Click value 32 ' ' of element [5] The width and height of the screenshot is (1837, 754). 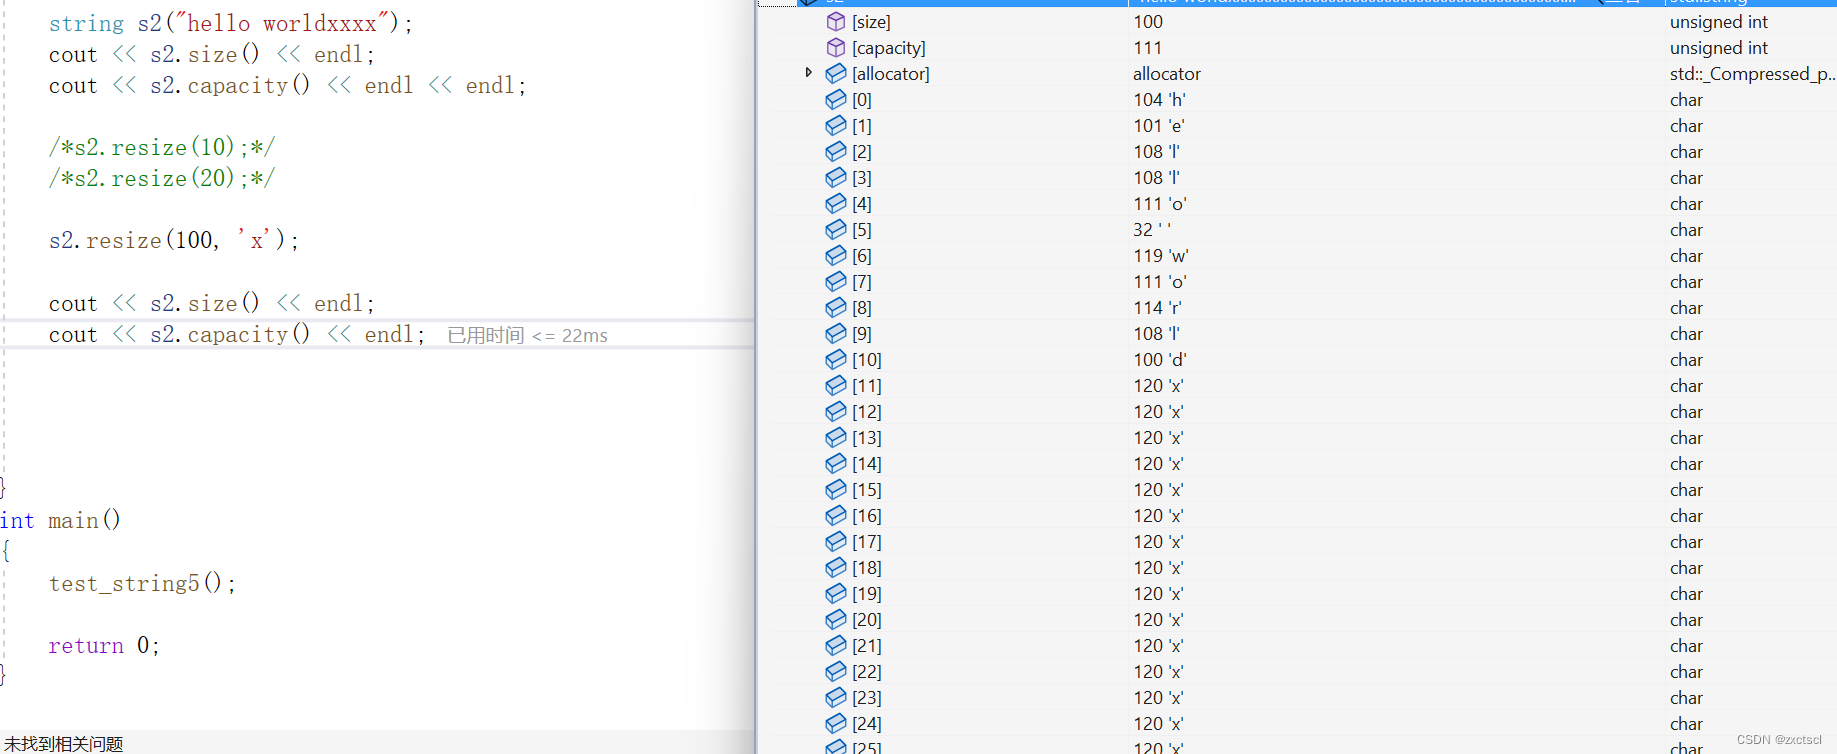(x=1152, y=230)
